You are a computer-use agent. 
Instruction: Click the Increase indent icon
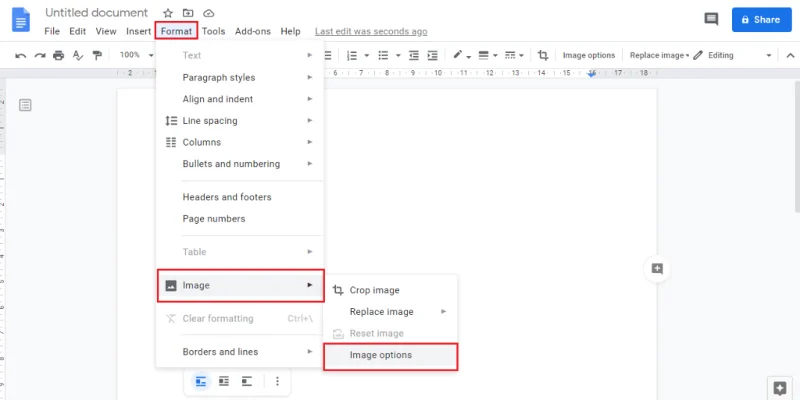click(x=433, y=56)
